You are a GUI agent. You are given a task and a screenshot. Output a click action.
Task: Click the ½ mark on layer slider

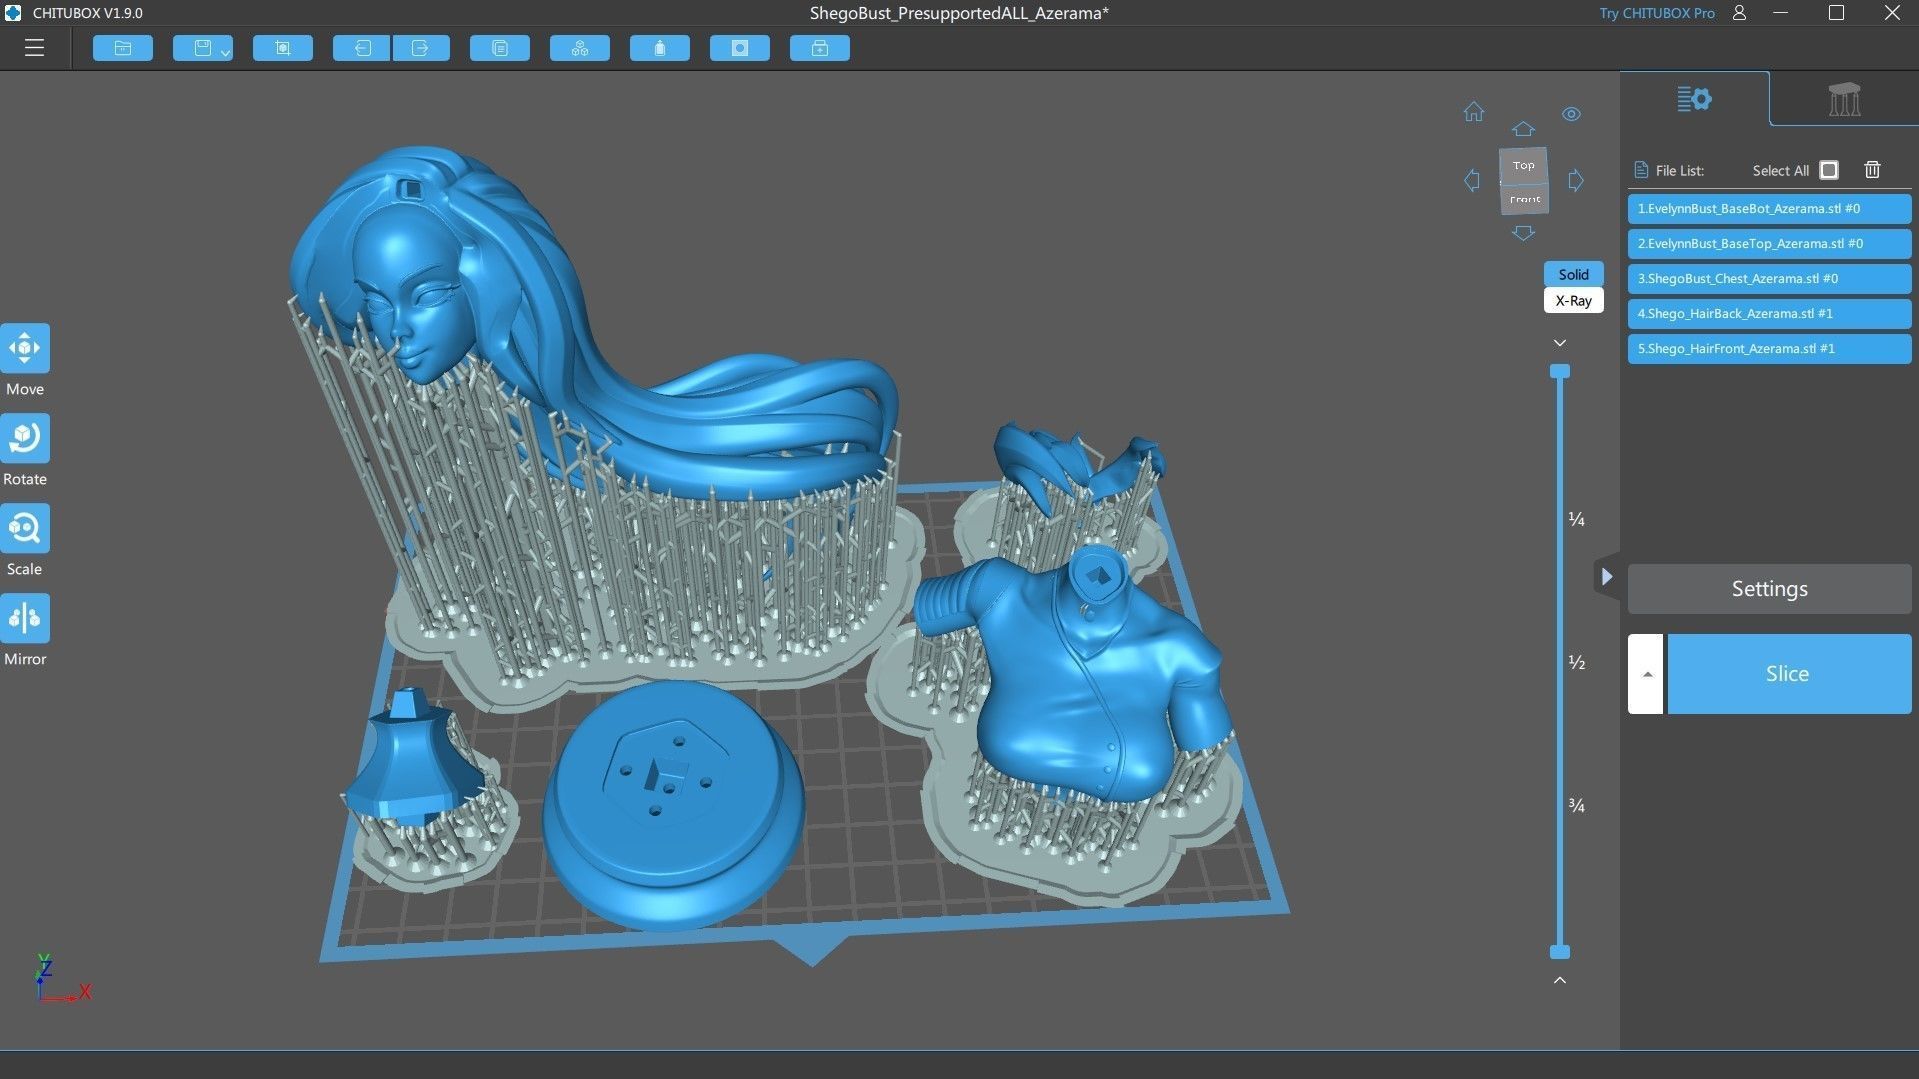[x=1576, y=662]
